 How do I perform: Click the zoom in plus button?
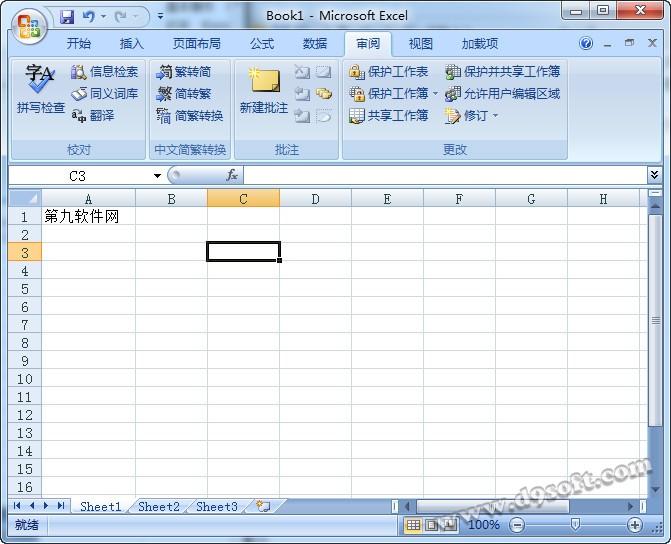(634, 525)
